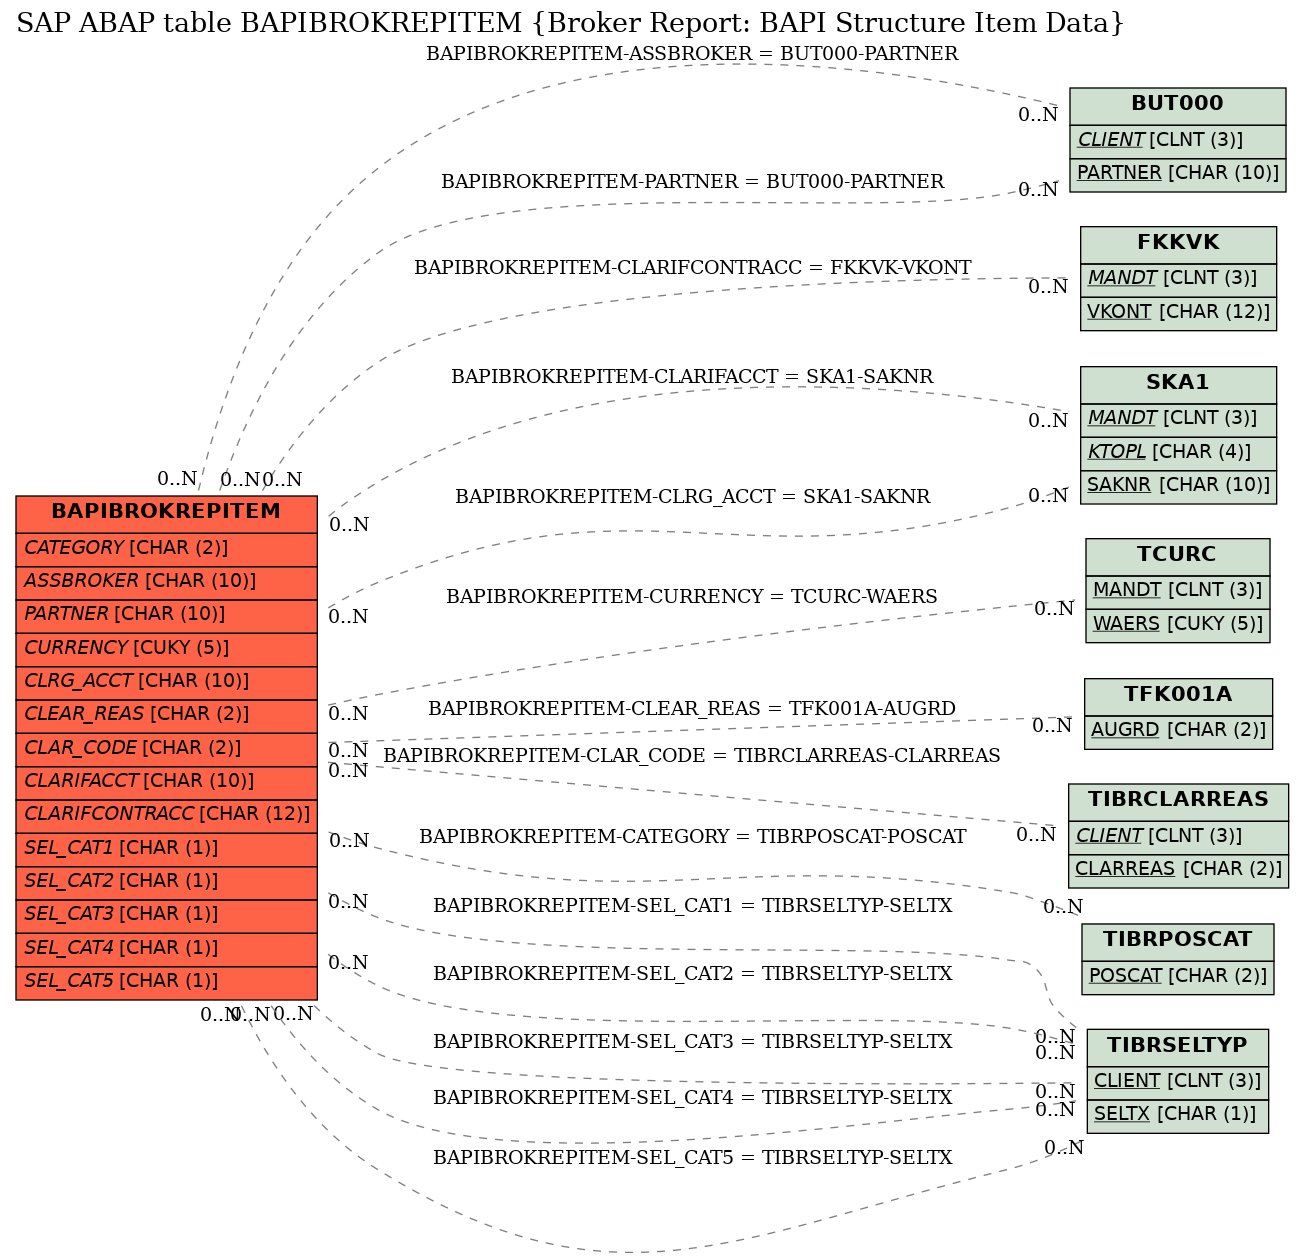The image size is (1304, 1258).
Task: Open the FKKVK table header
Action: pos(1178,244)
